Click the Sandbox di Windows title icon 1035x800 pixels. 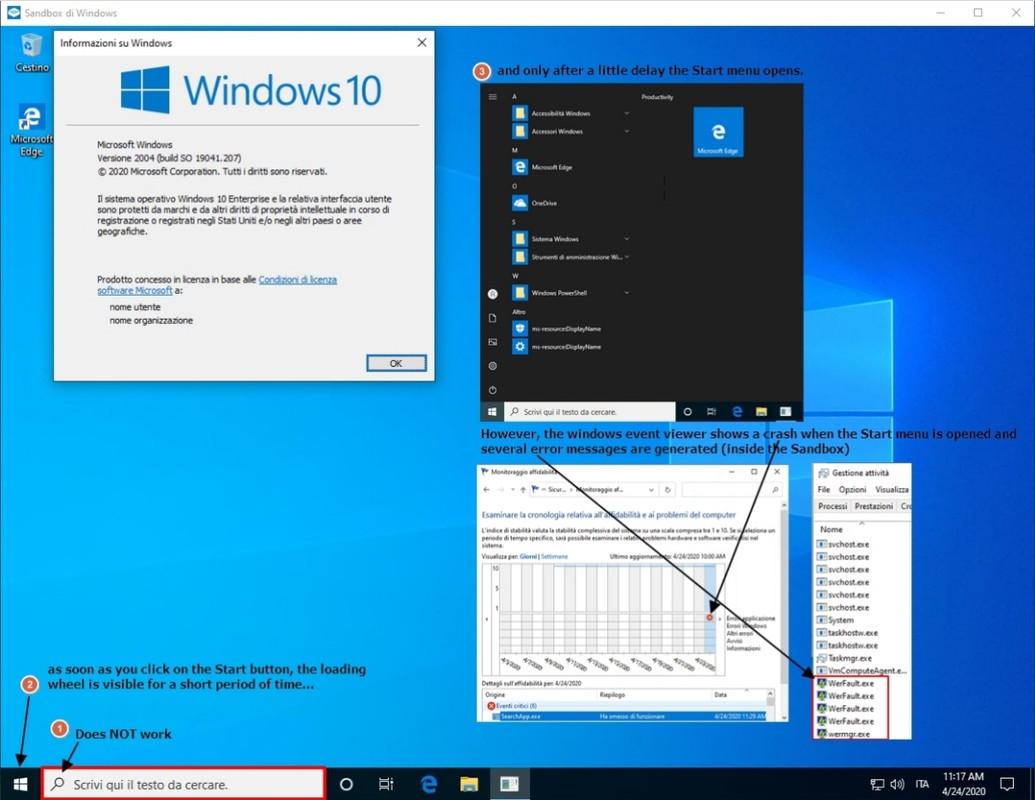(x=14, y=13)
